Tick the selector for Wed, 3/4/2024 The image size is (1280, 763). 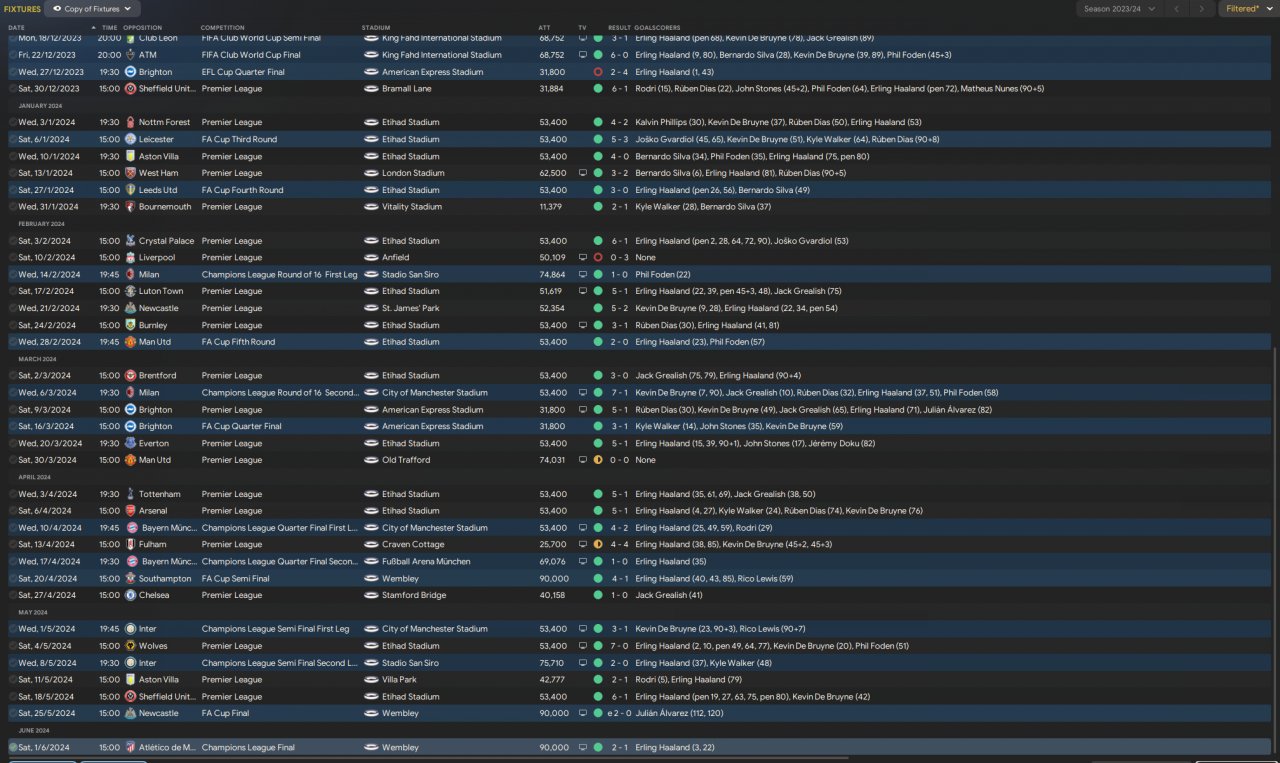(13, 494)
